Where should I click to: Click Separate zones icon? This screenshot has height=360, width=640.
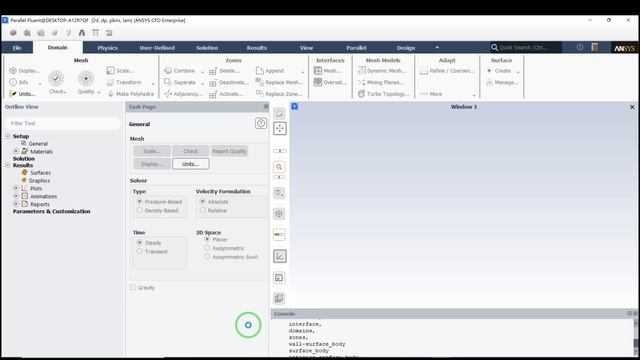tap(168, 82)
